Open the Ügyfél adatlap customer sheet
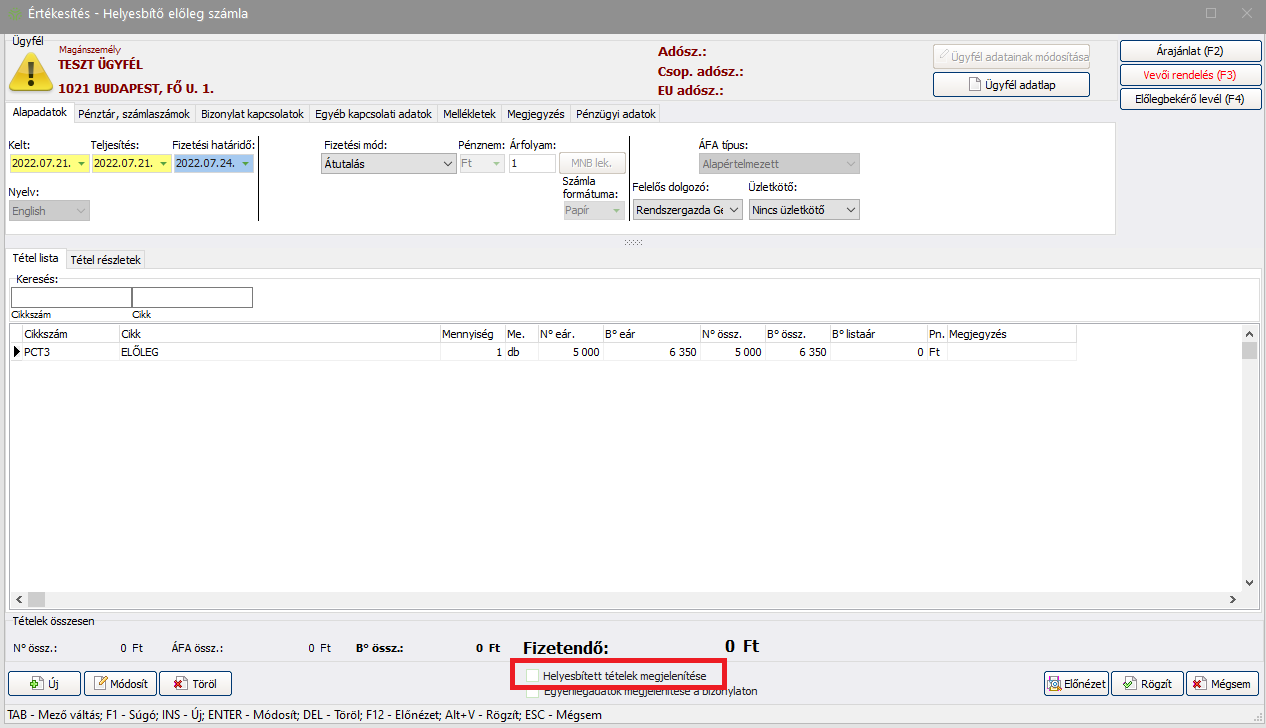Image resolution: width=1266 pixels, height=728 pixels. (x=1011, y=85)
